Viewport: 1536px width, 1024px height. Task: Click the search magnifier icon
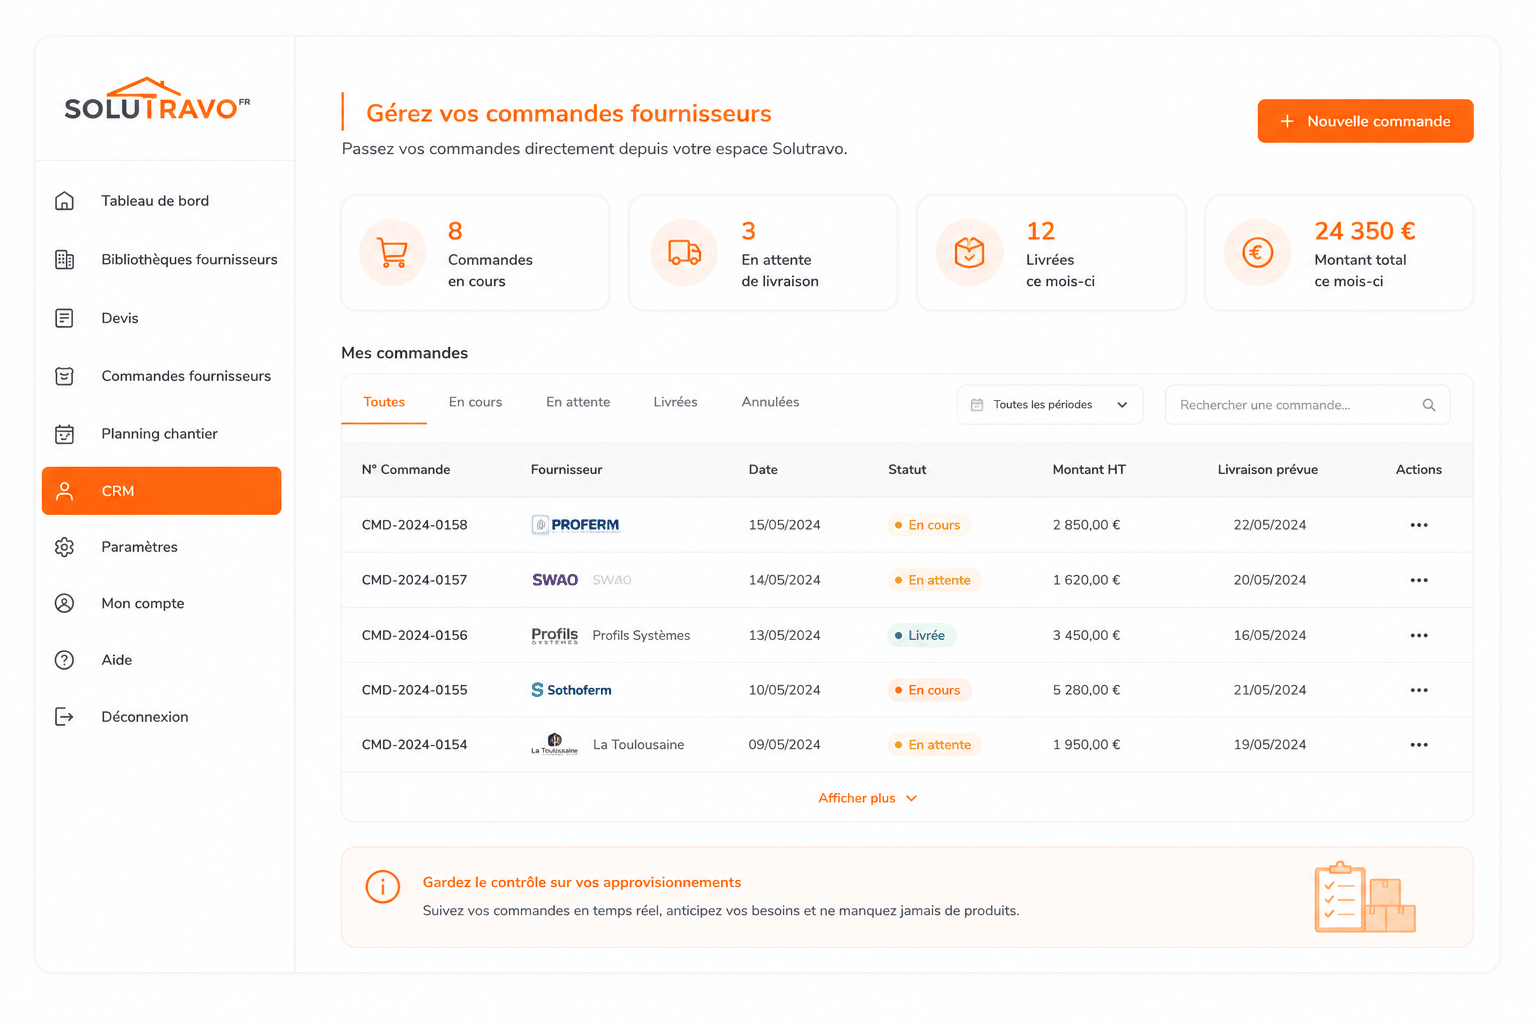click(1429, 405)
